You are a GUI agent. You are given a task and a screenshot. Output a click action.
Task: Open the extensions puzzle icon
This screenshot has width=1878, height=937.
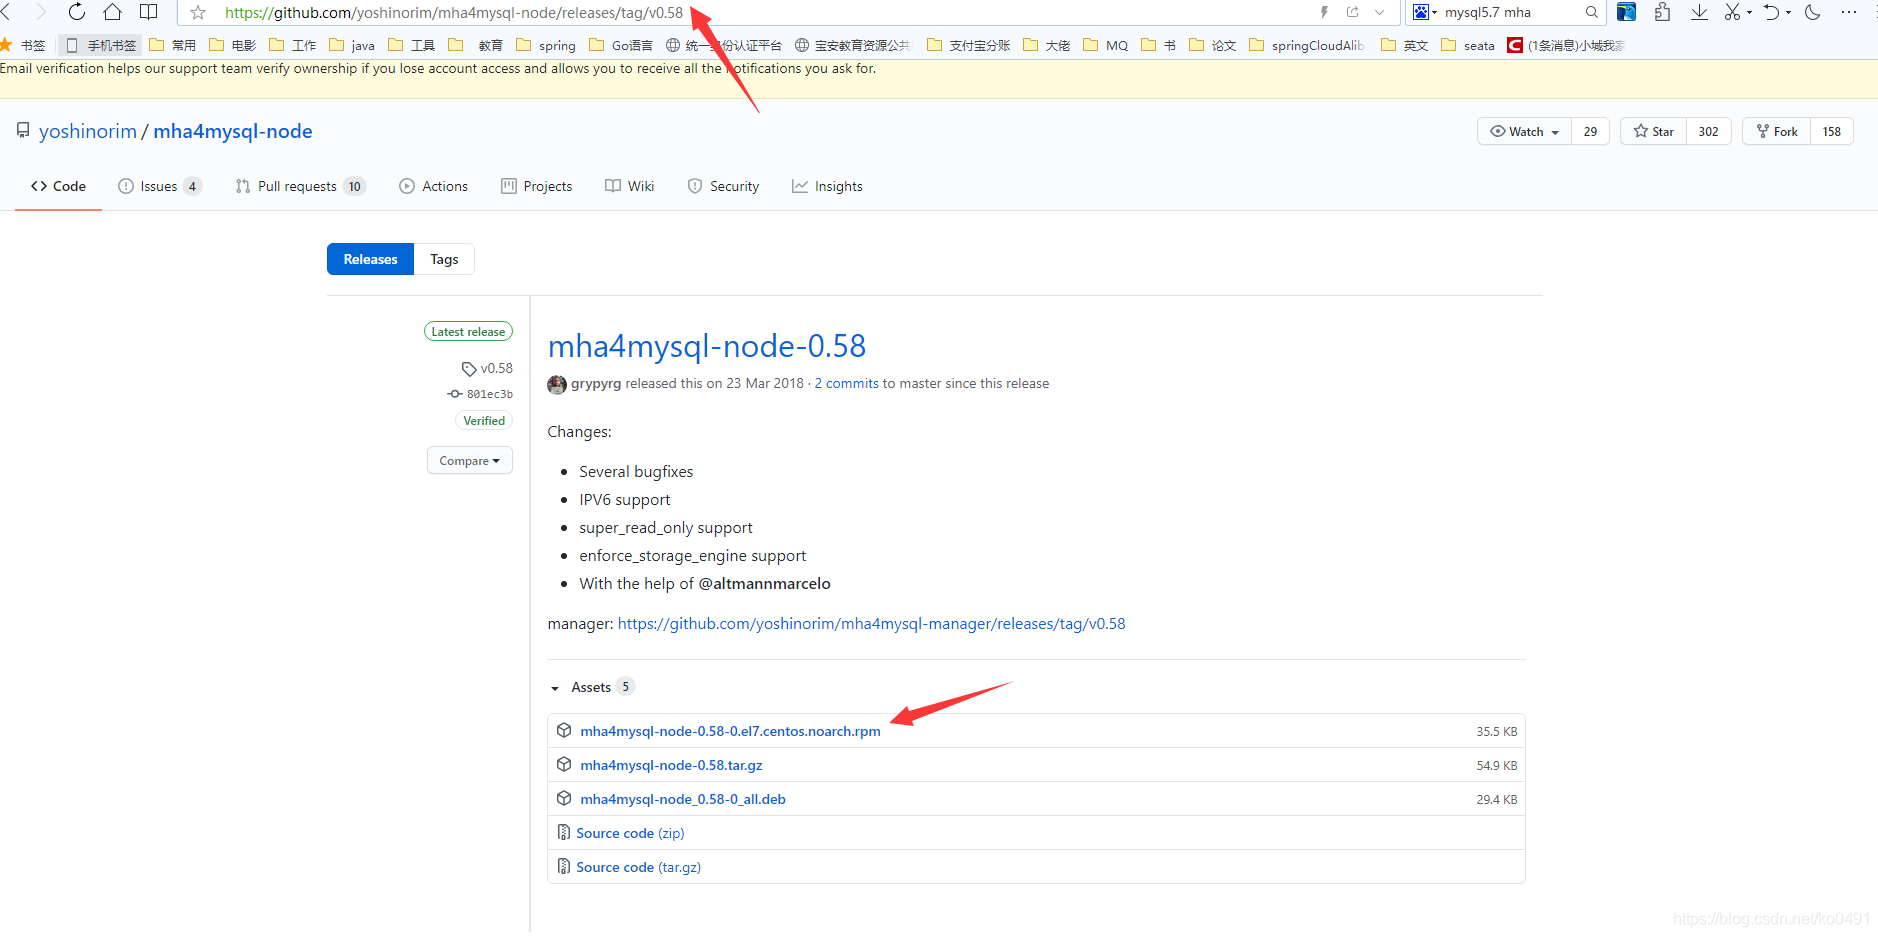[x=1663, y=12]
